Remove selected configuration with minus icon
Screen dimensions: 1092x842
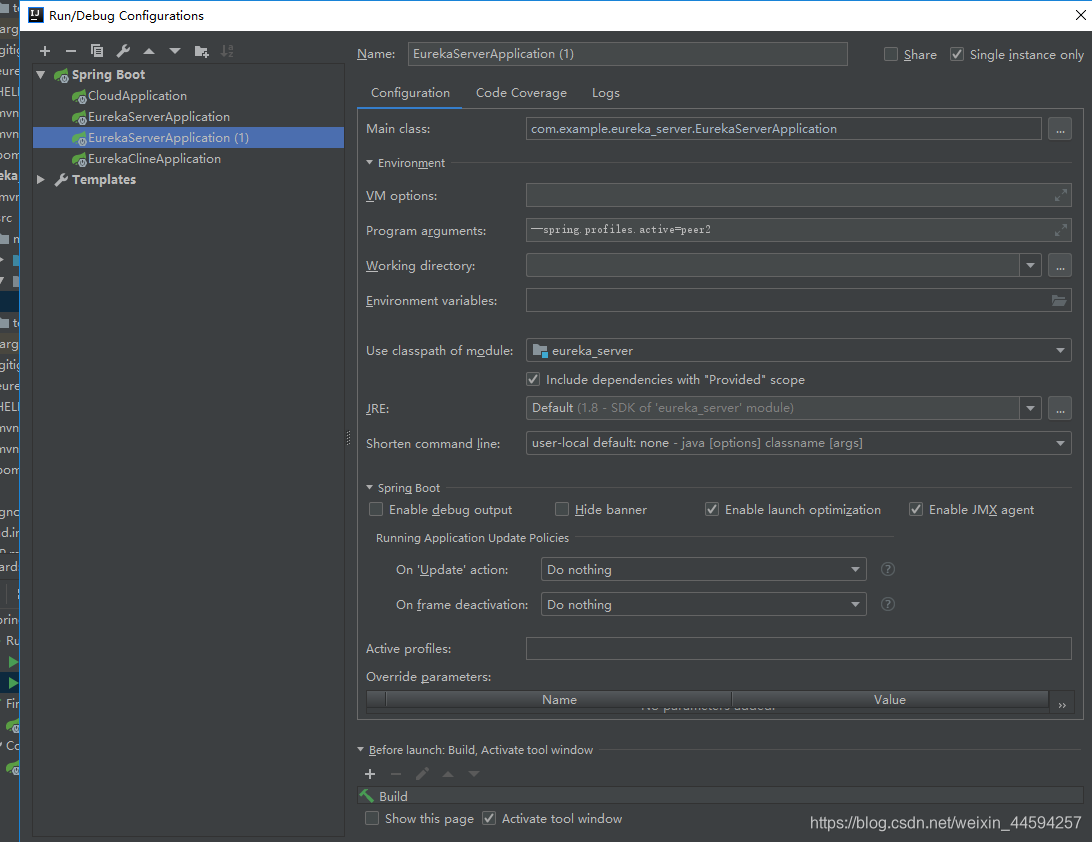pyautogui.click(x=71, y=51)
